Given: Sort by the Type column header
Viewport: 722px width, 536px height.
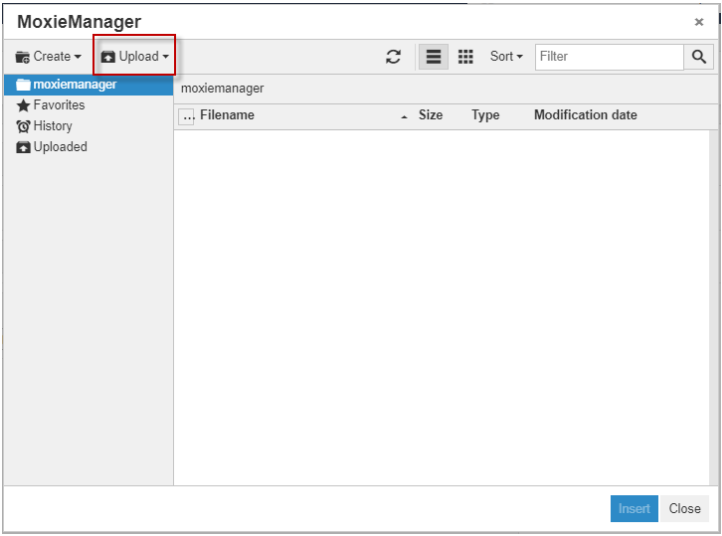Looking at the screenshot, I should coord(485,115).
